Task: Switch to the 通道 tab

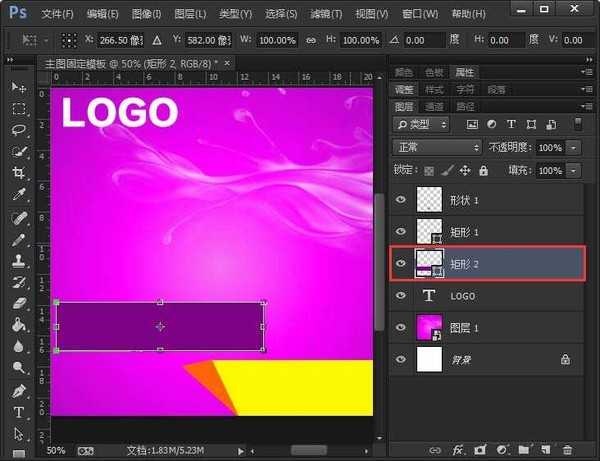Action: pos(434,106)
